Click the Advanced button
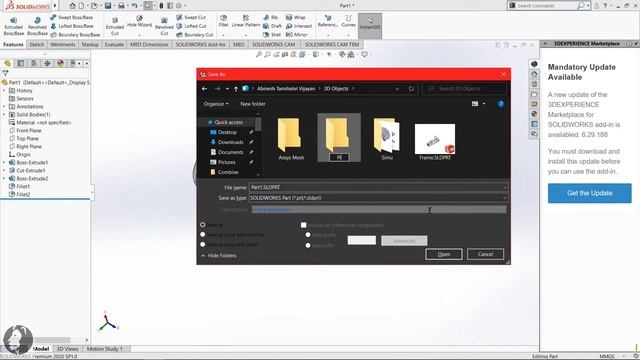This screenshot has width=640, height=360. pos(404,241)
